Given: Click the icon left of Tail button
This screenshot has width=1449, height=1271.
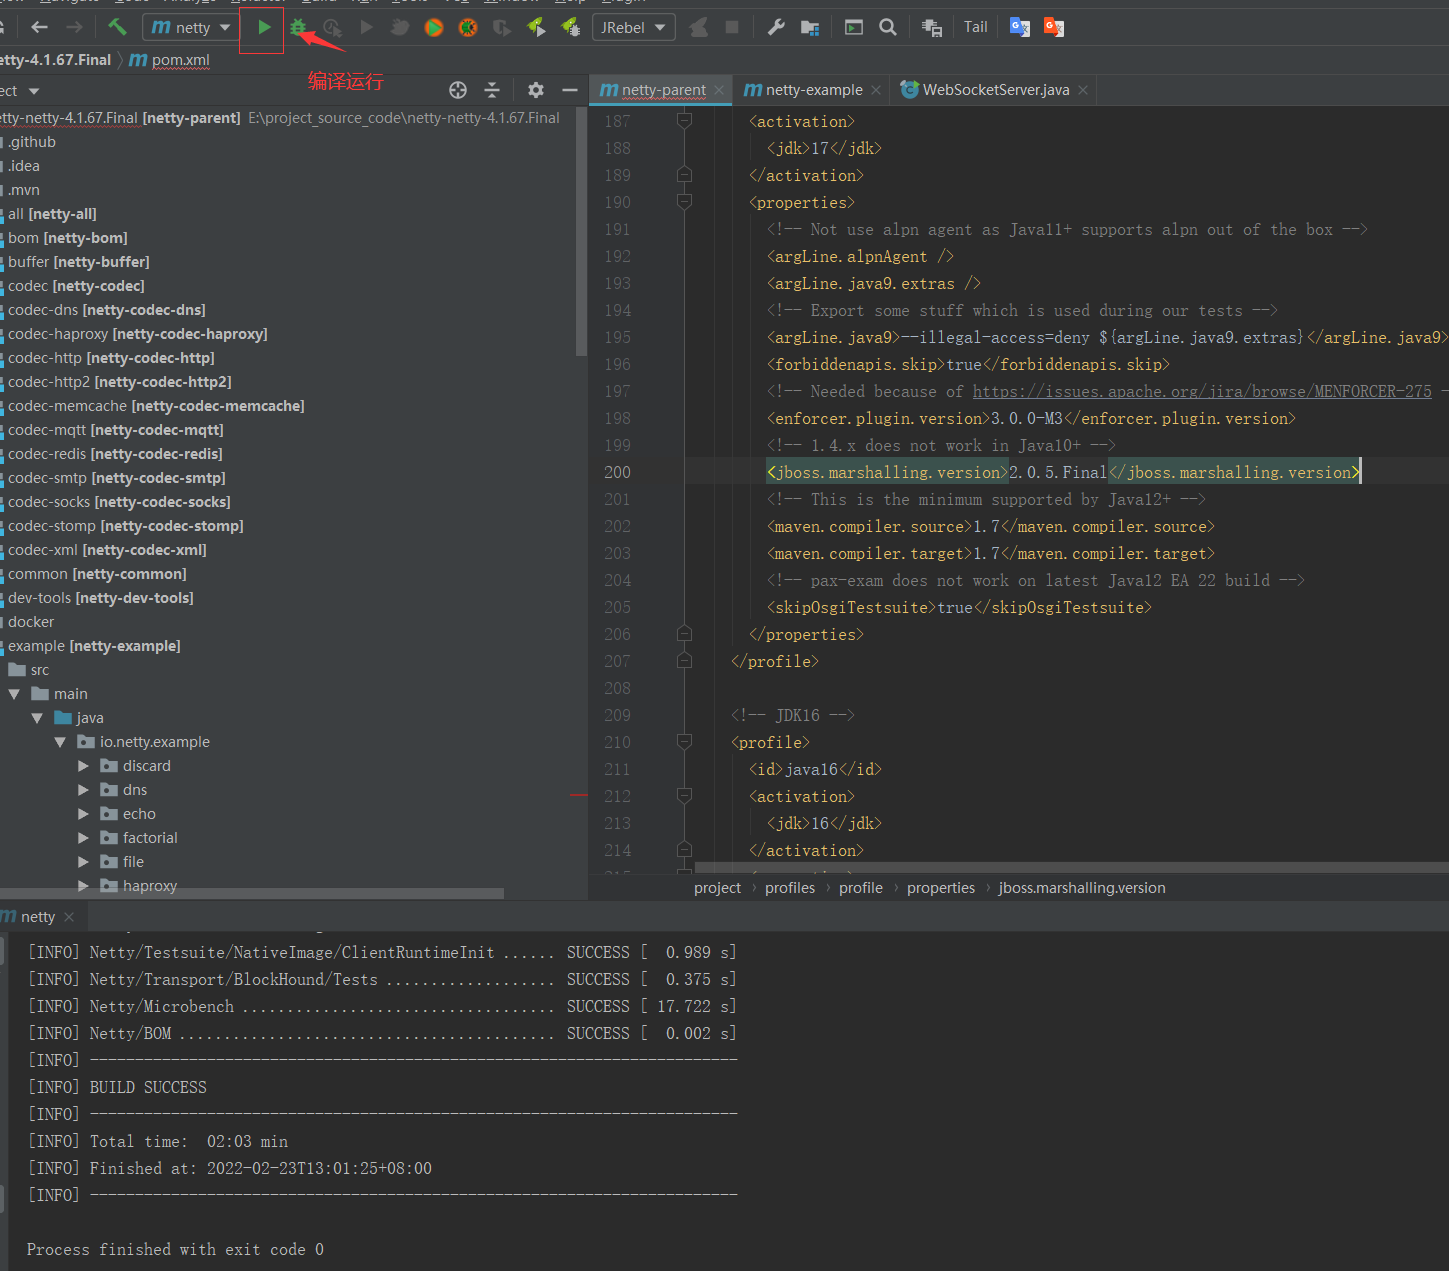Looking at the screenshot, I should (x=932, y=28).
